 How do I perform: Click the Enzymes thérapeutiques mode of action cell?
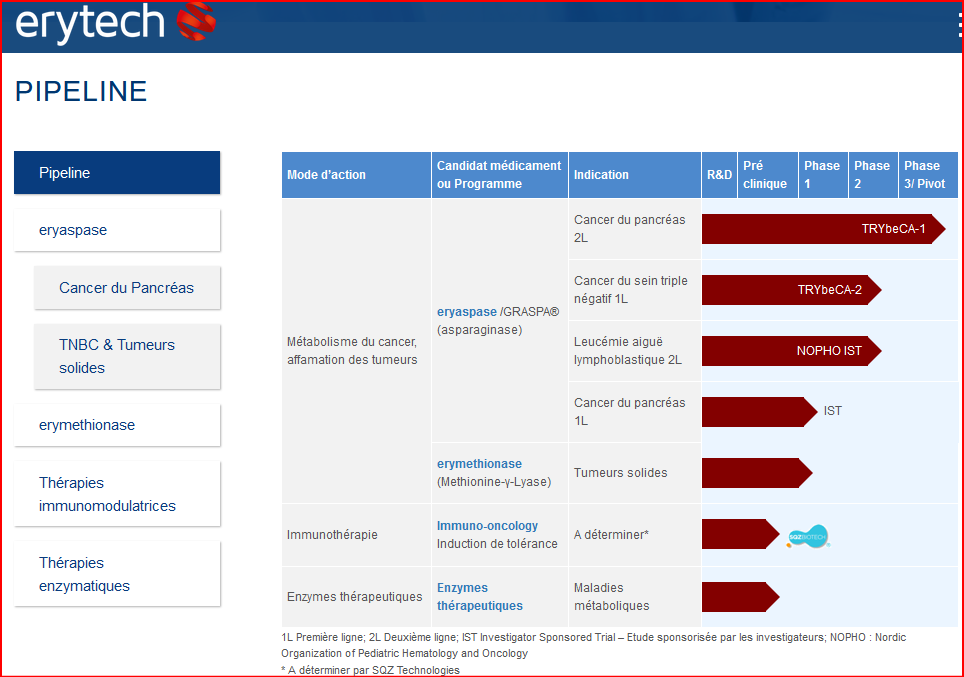357,596
